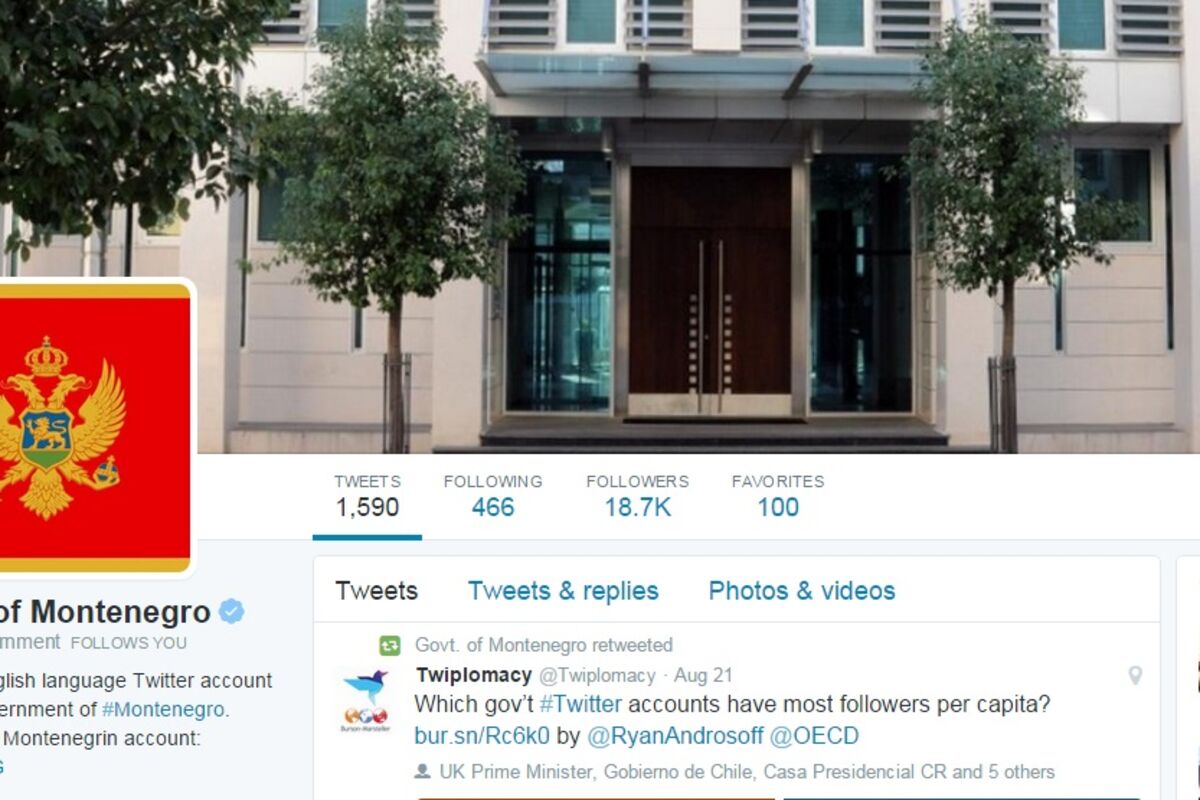Switch to Tweets & replies tab
1200x800 pixels.
(563, 591)
